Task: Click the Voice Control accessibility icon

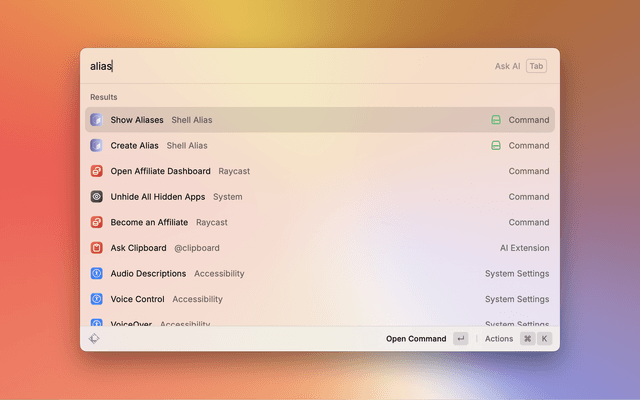Action: 97,299
